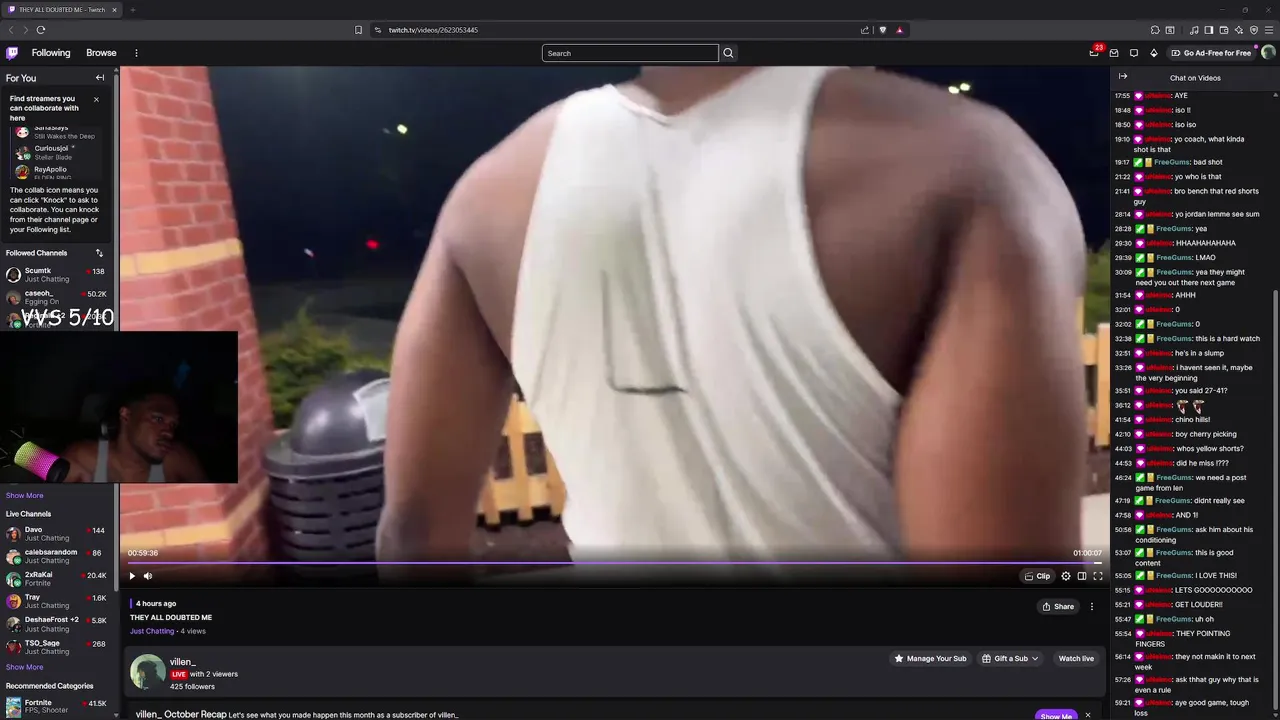Open caseoh_ channel in the sidebar
This screenshot has width=1280, height=720.
[x=57, y=297]
